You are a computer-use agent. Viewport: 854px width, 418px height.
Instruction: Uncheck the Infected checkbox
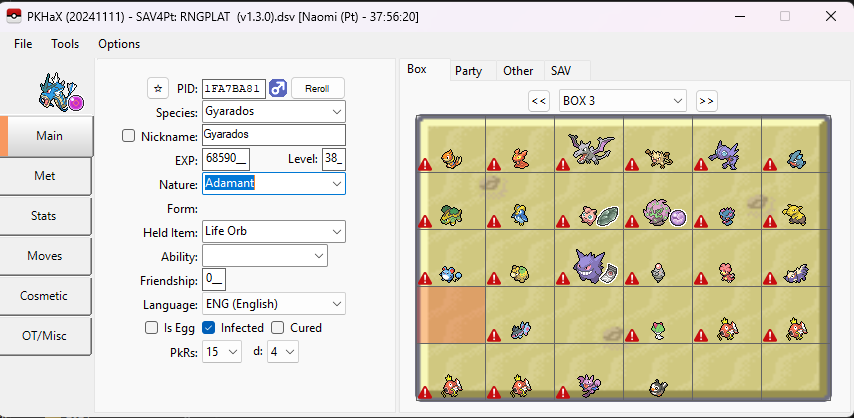(x=209, y=328)
